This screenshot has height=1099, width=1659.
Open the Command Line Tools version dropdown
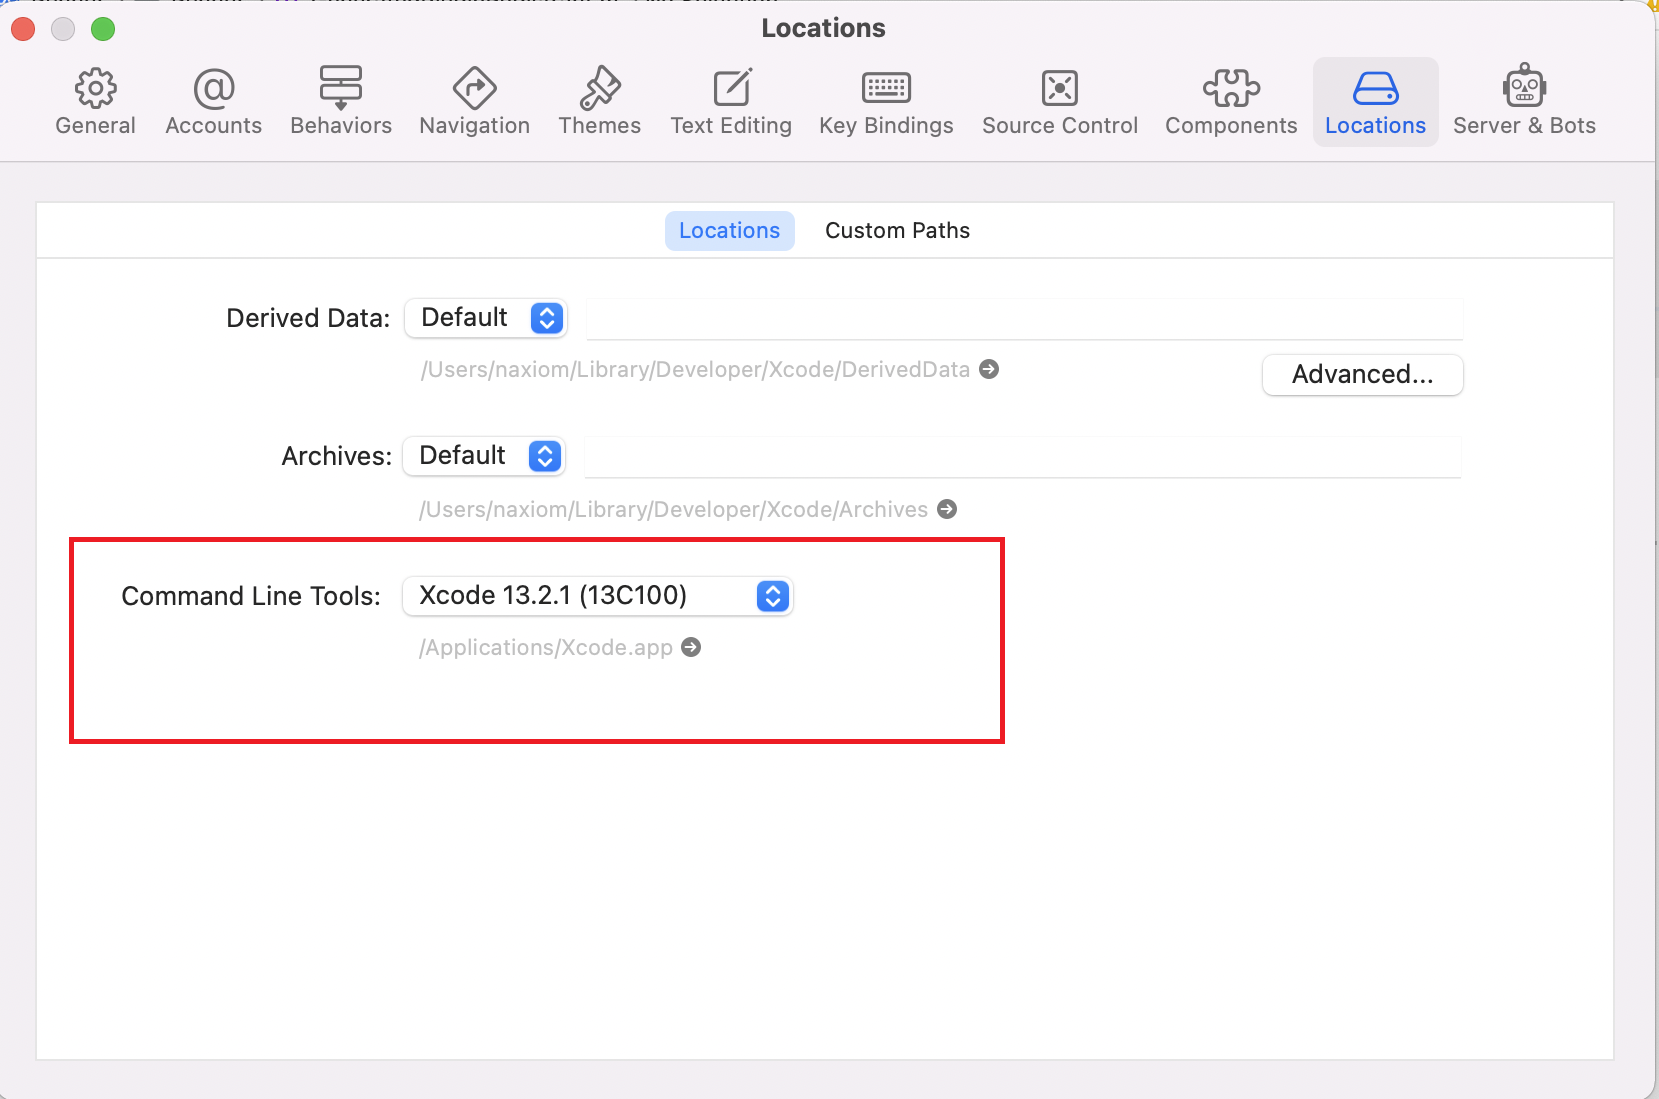click(597, 596)
